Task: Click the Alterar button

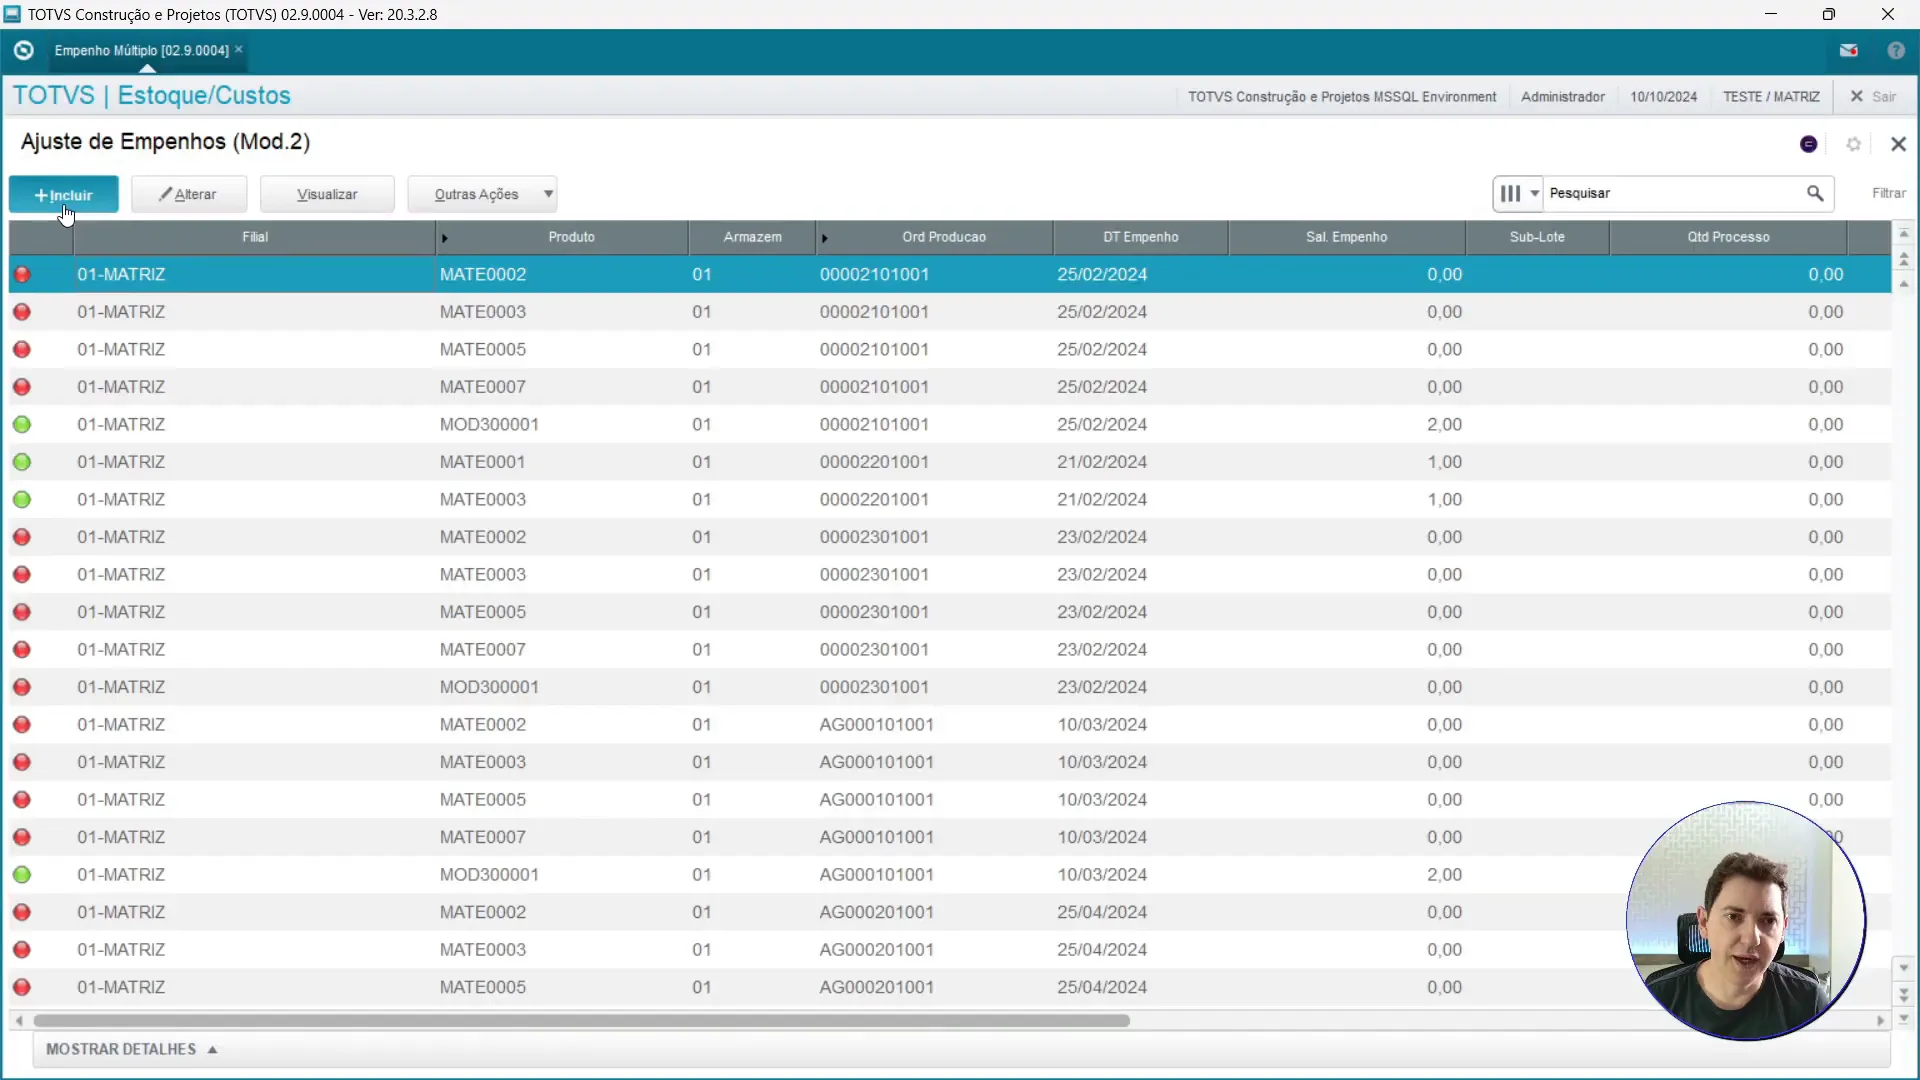Action: click(189, 194)
